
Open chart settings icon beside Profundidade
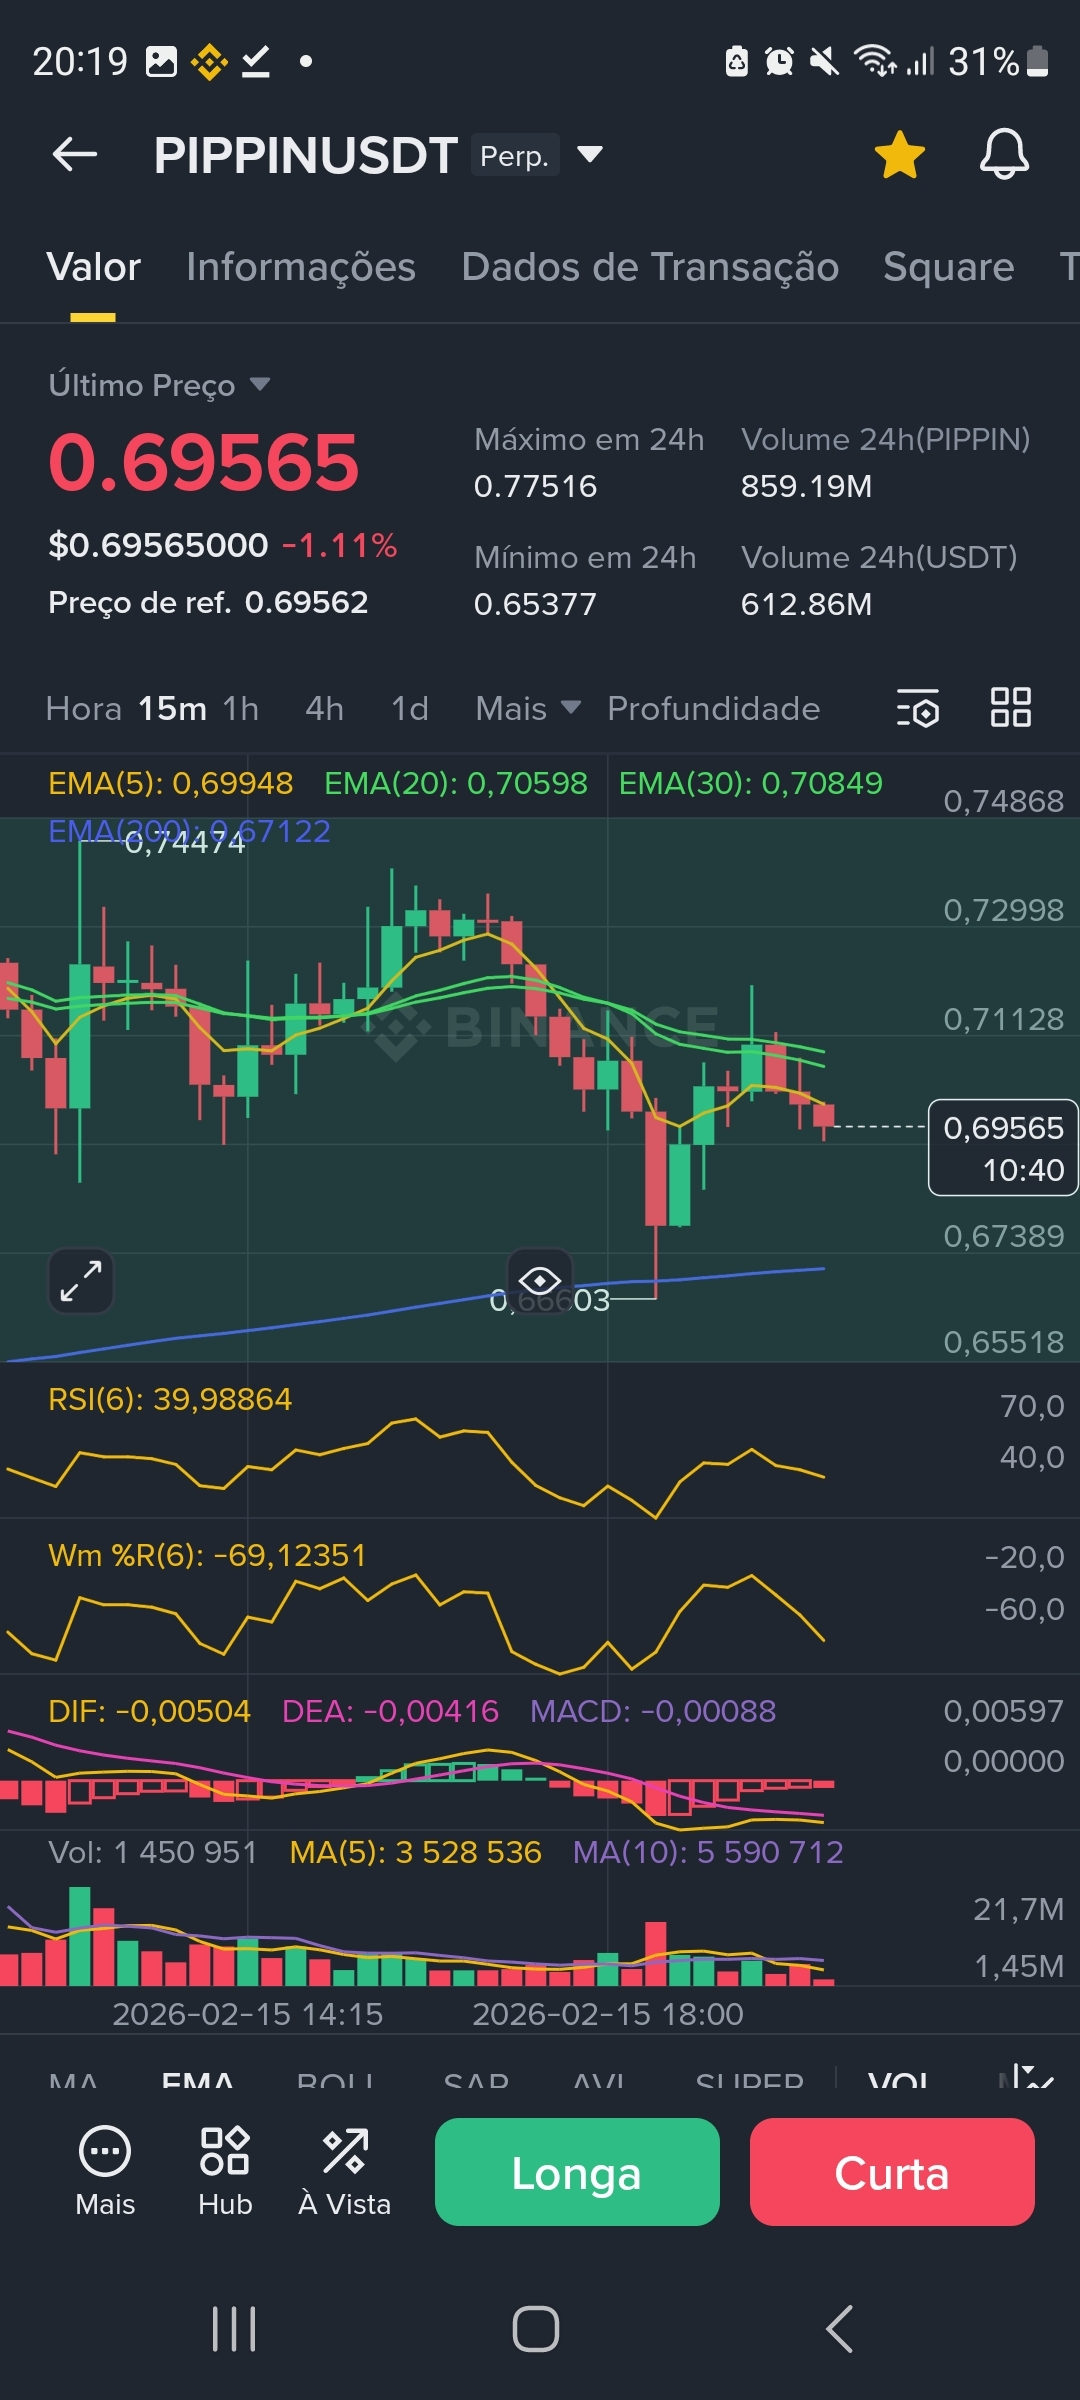coord(917,708)
